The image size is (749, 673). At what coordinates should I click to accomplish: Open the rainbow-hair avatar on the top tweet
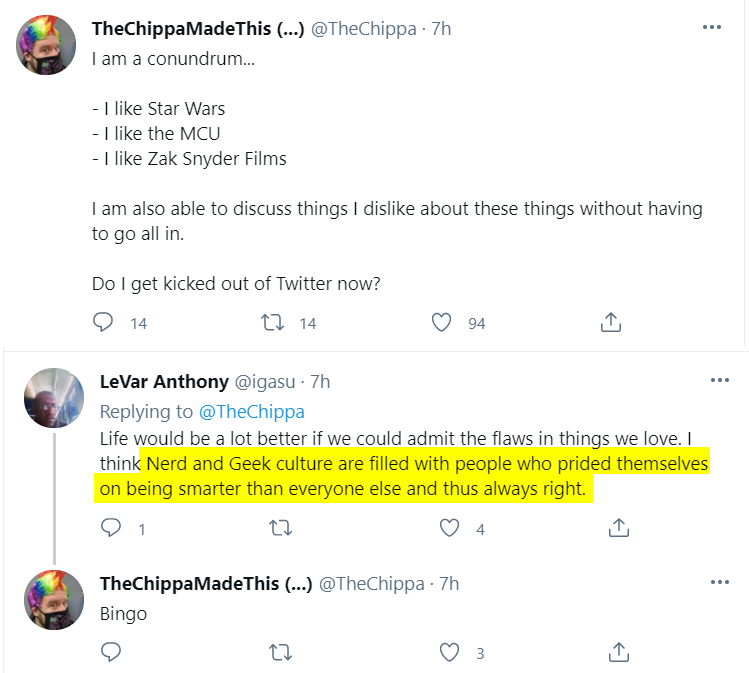[x=46, y=45]
